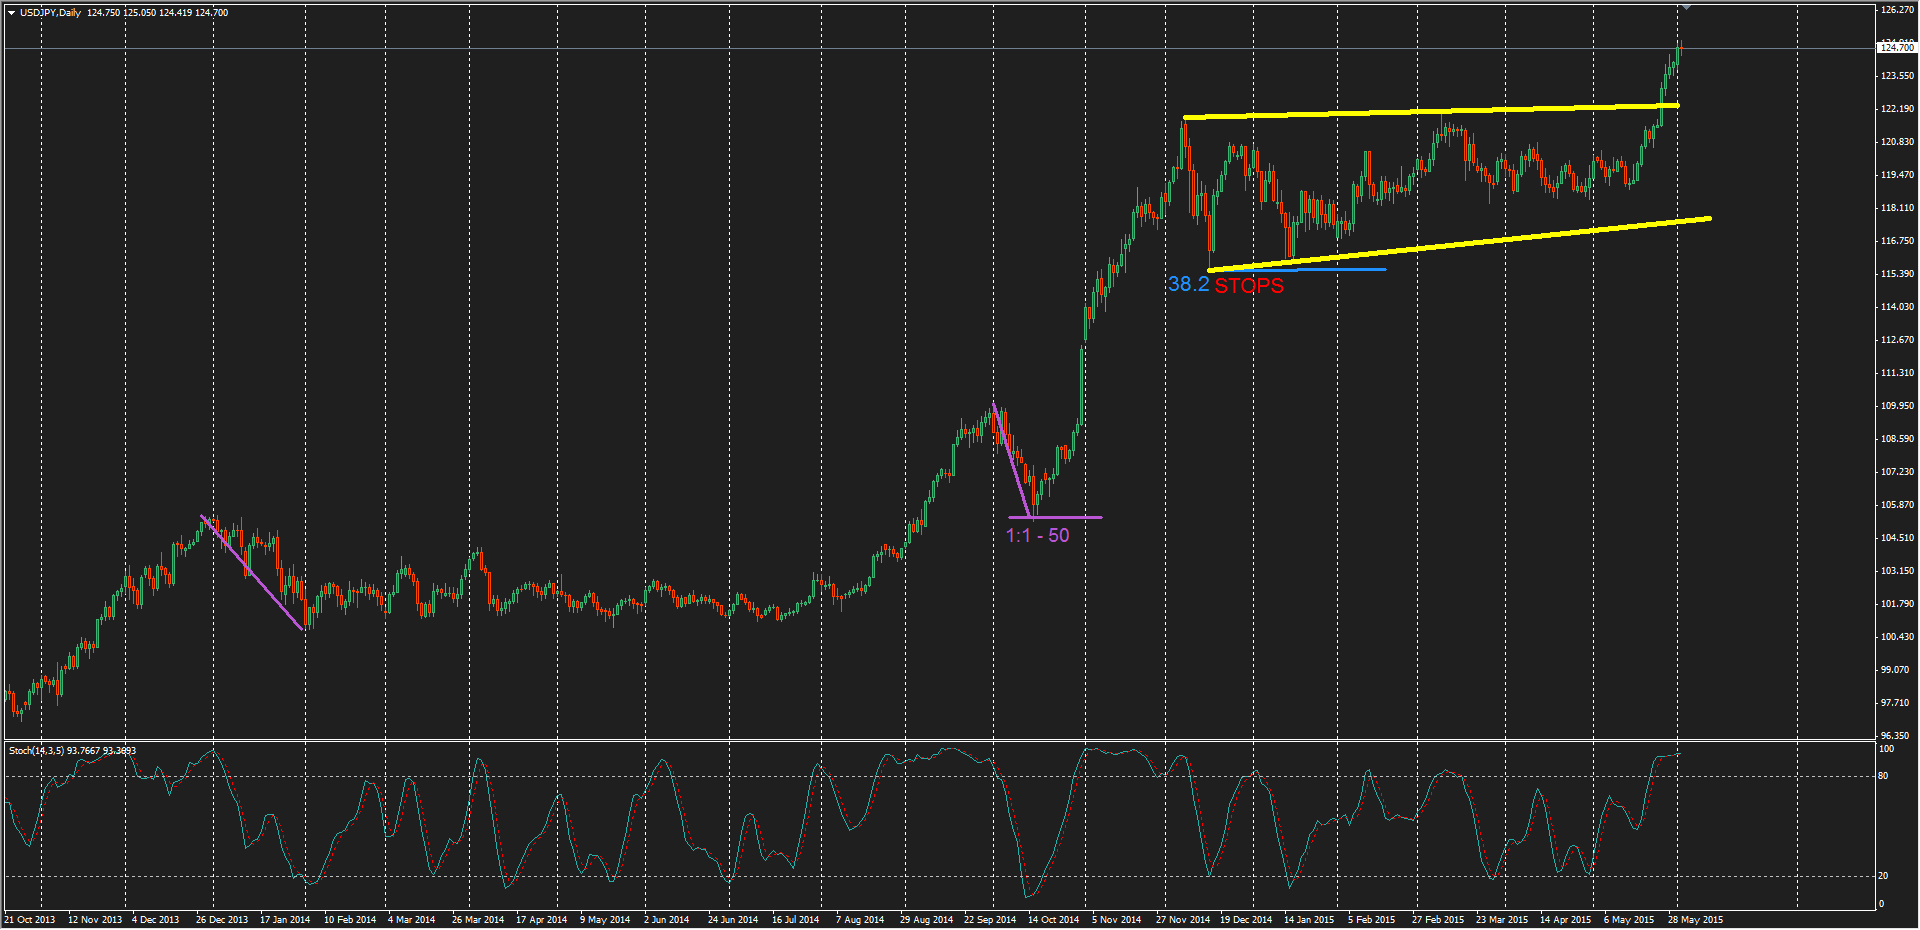Select the purple horizontal line above 1:1 - 50
Screen dimensions: 1920x930
click(x=1070, y=517)
